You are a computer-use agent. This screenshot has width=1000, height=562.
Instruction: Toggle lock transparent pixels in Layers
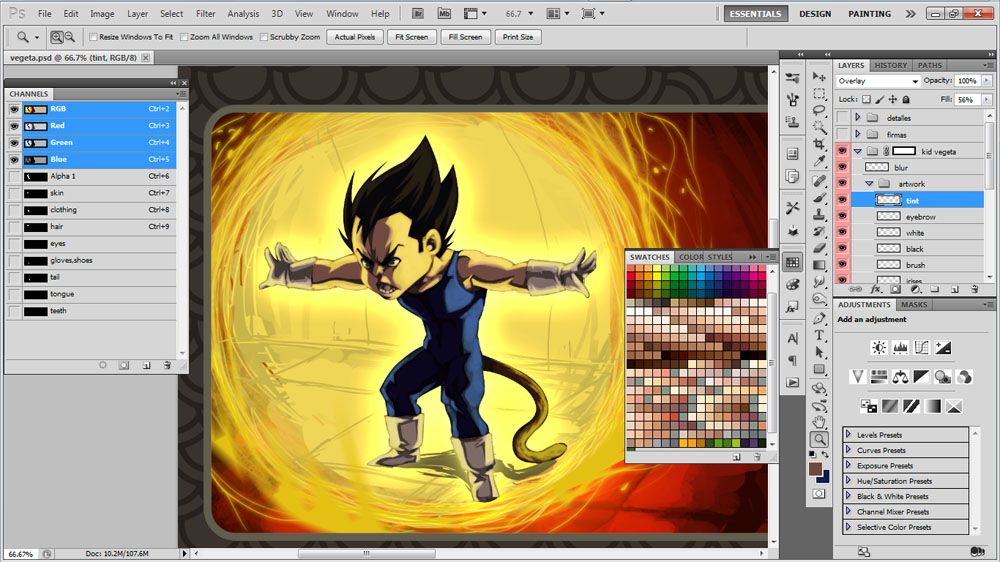(866, 100)
